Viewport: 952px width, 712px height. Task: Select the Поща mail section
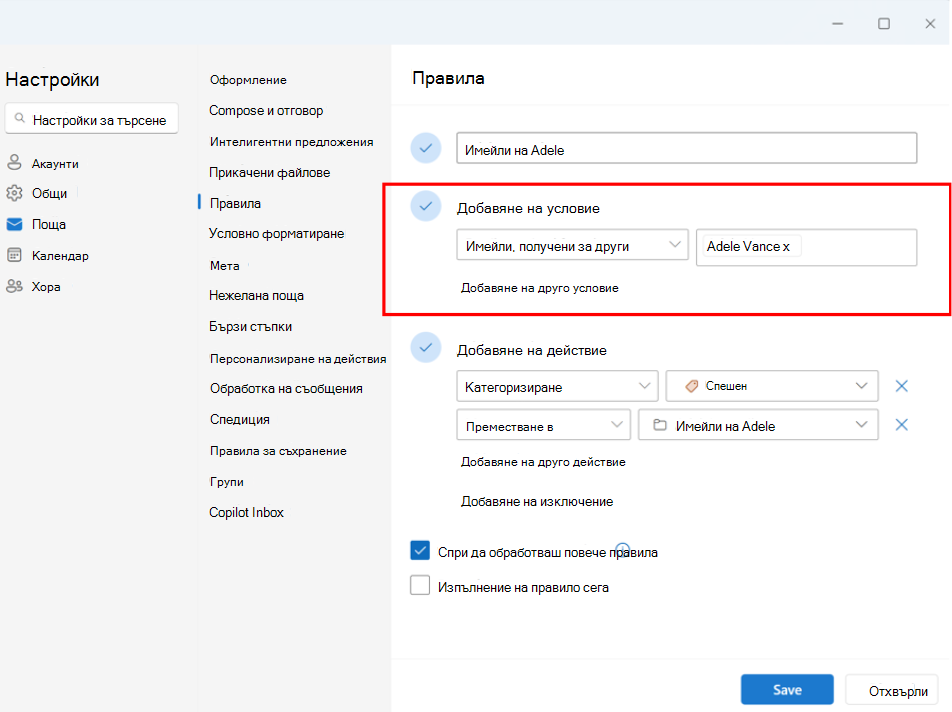point(36,225)
